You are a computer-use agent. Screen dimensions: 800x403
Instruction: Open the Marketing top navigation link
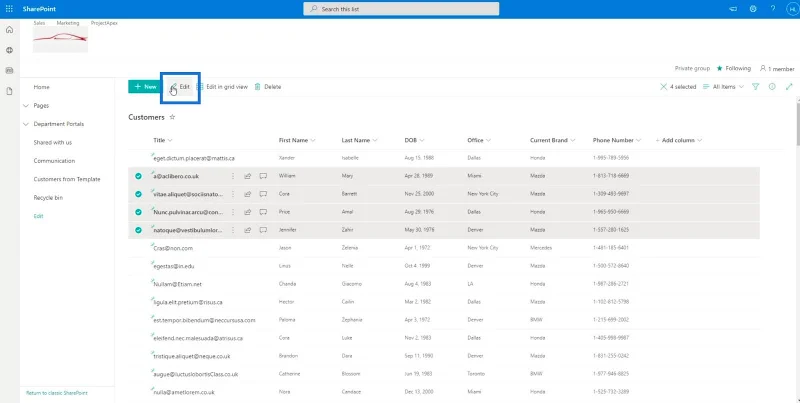[68, 23]
